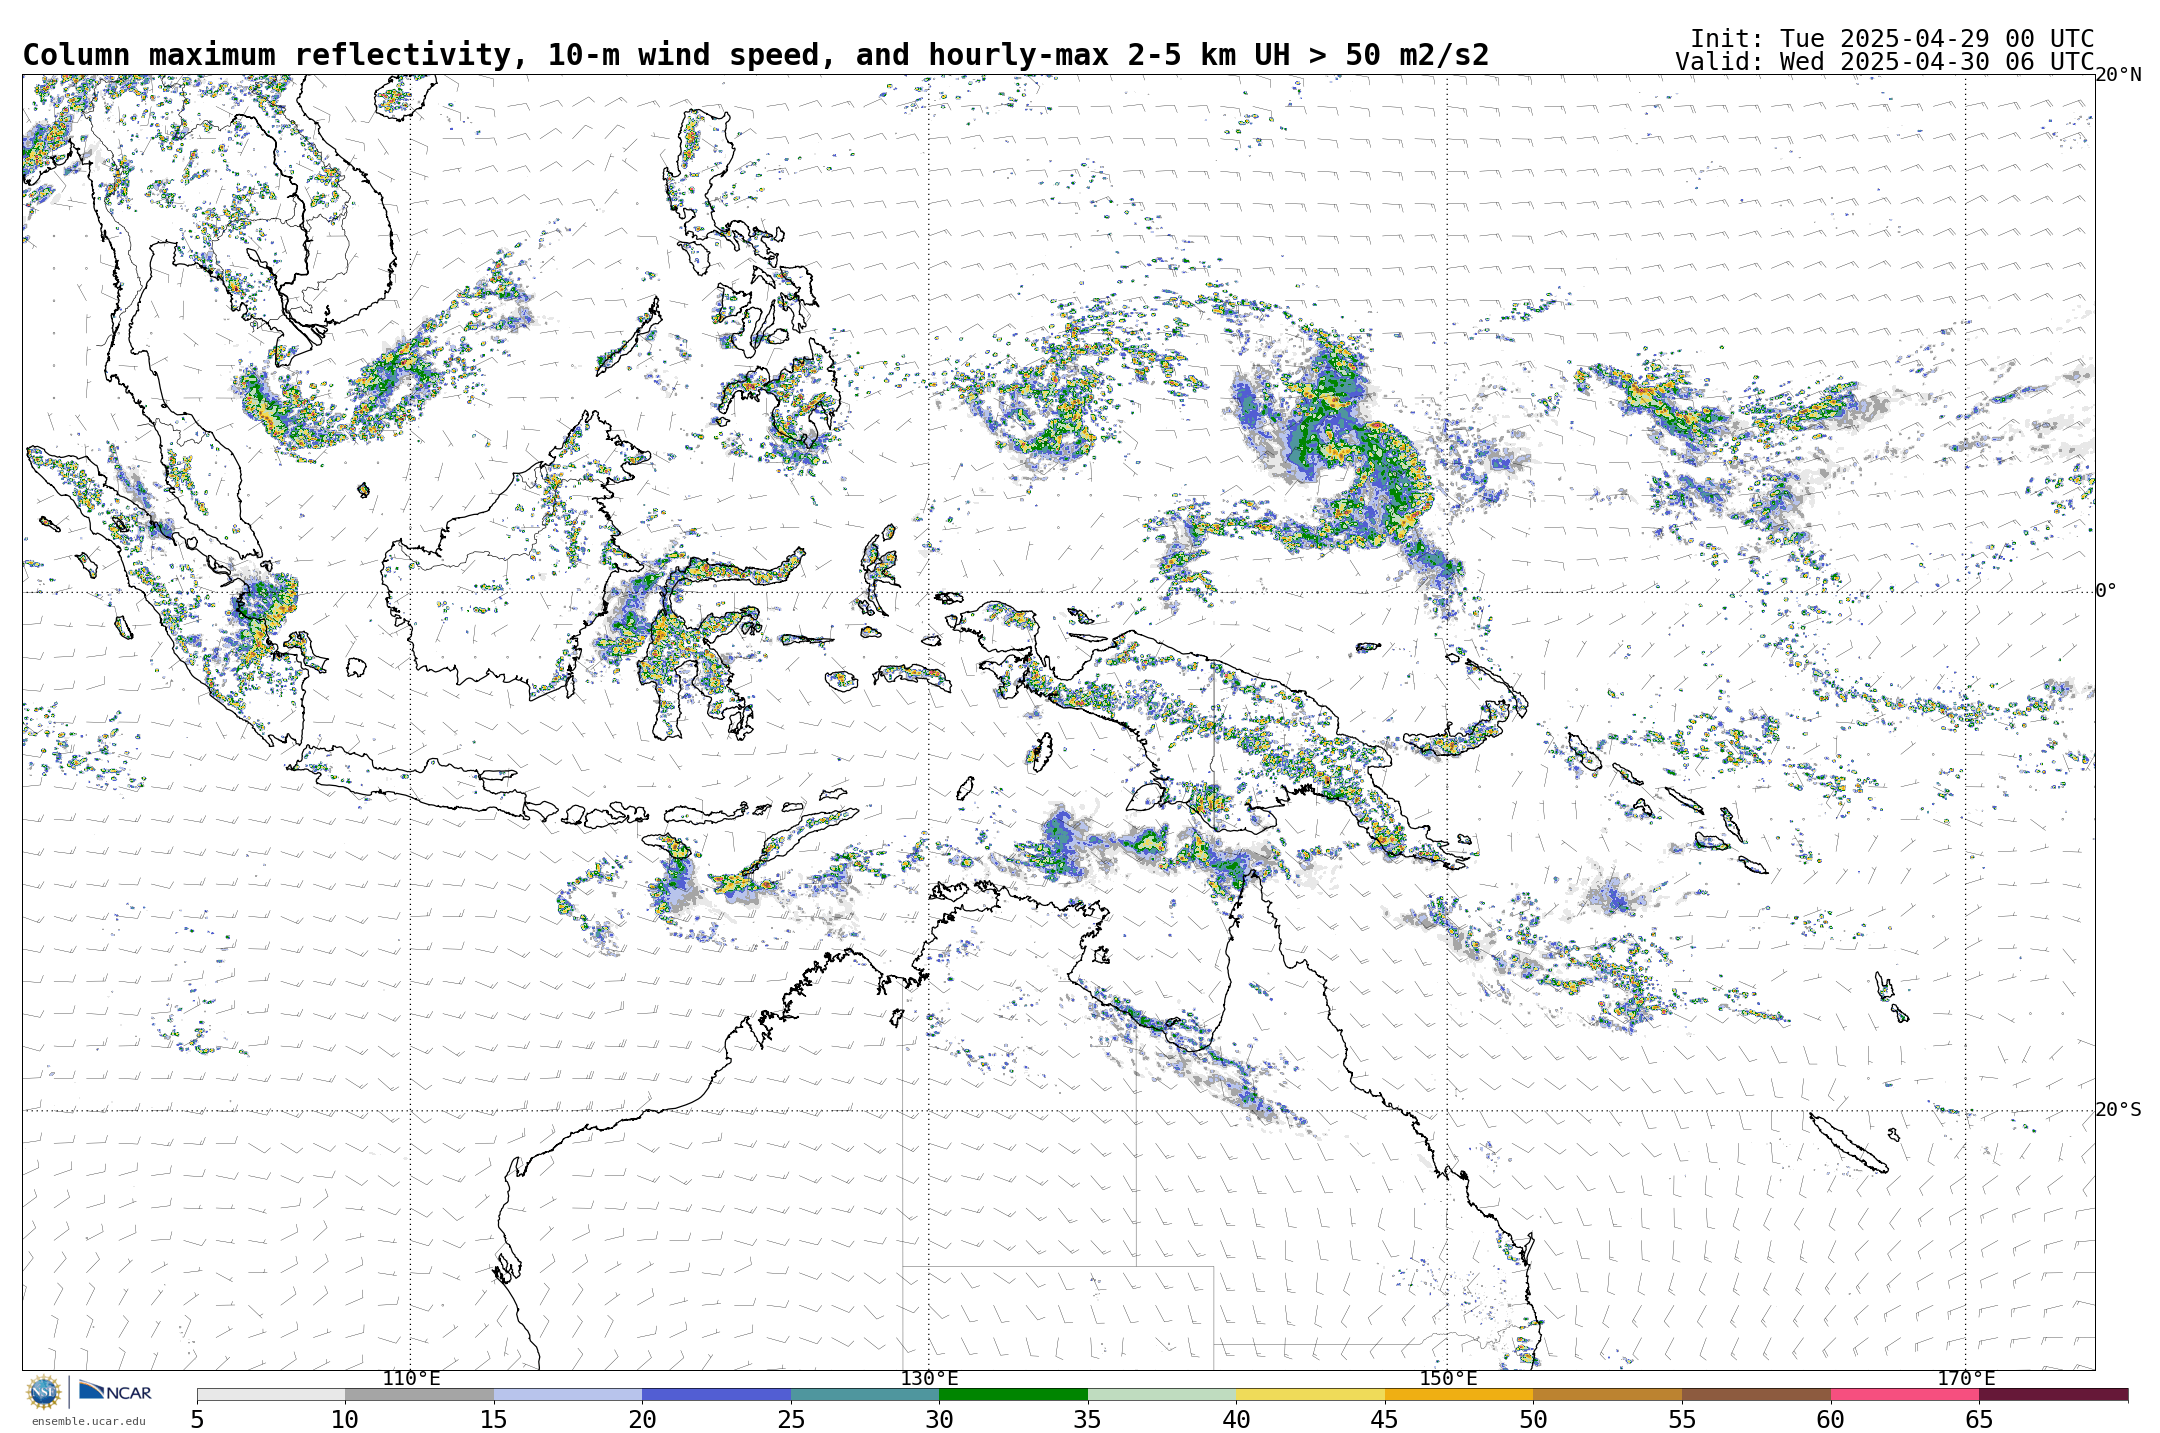Select the 30-35 dBZ green swatch
2160x1433 pixels.
[1013, 1394]
